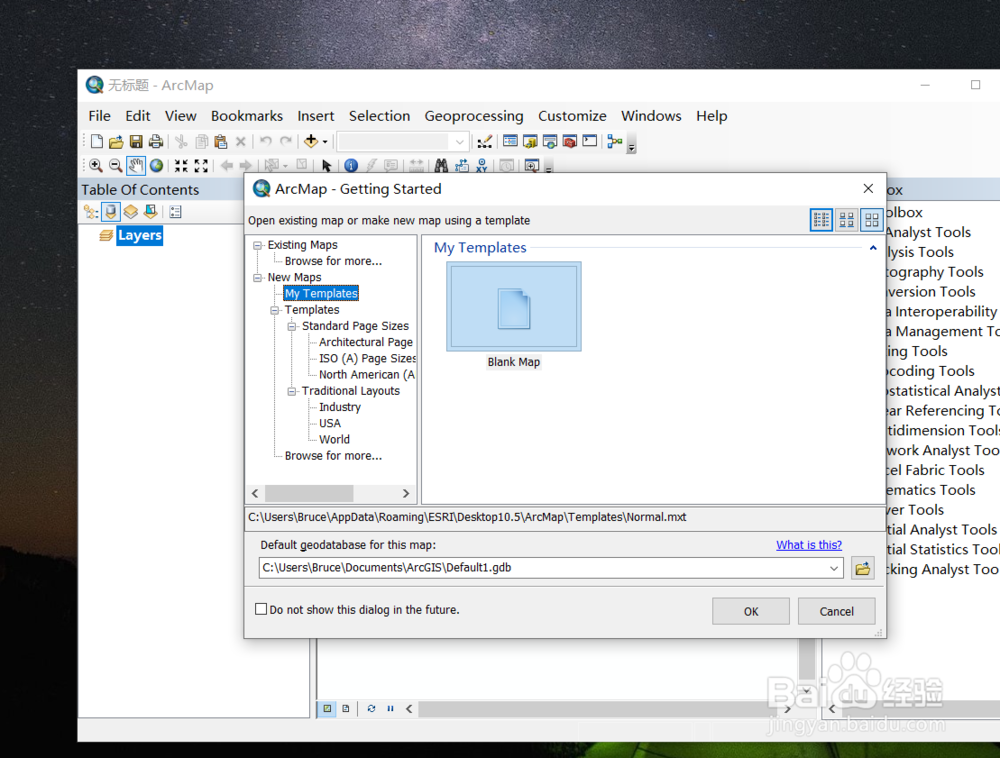Select the Identify blue info tool
This screenshot has height=758, width=1000.
tap(351, 166)
